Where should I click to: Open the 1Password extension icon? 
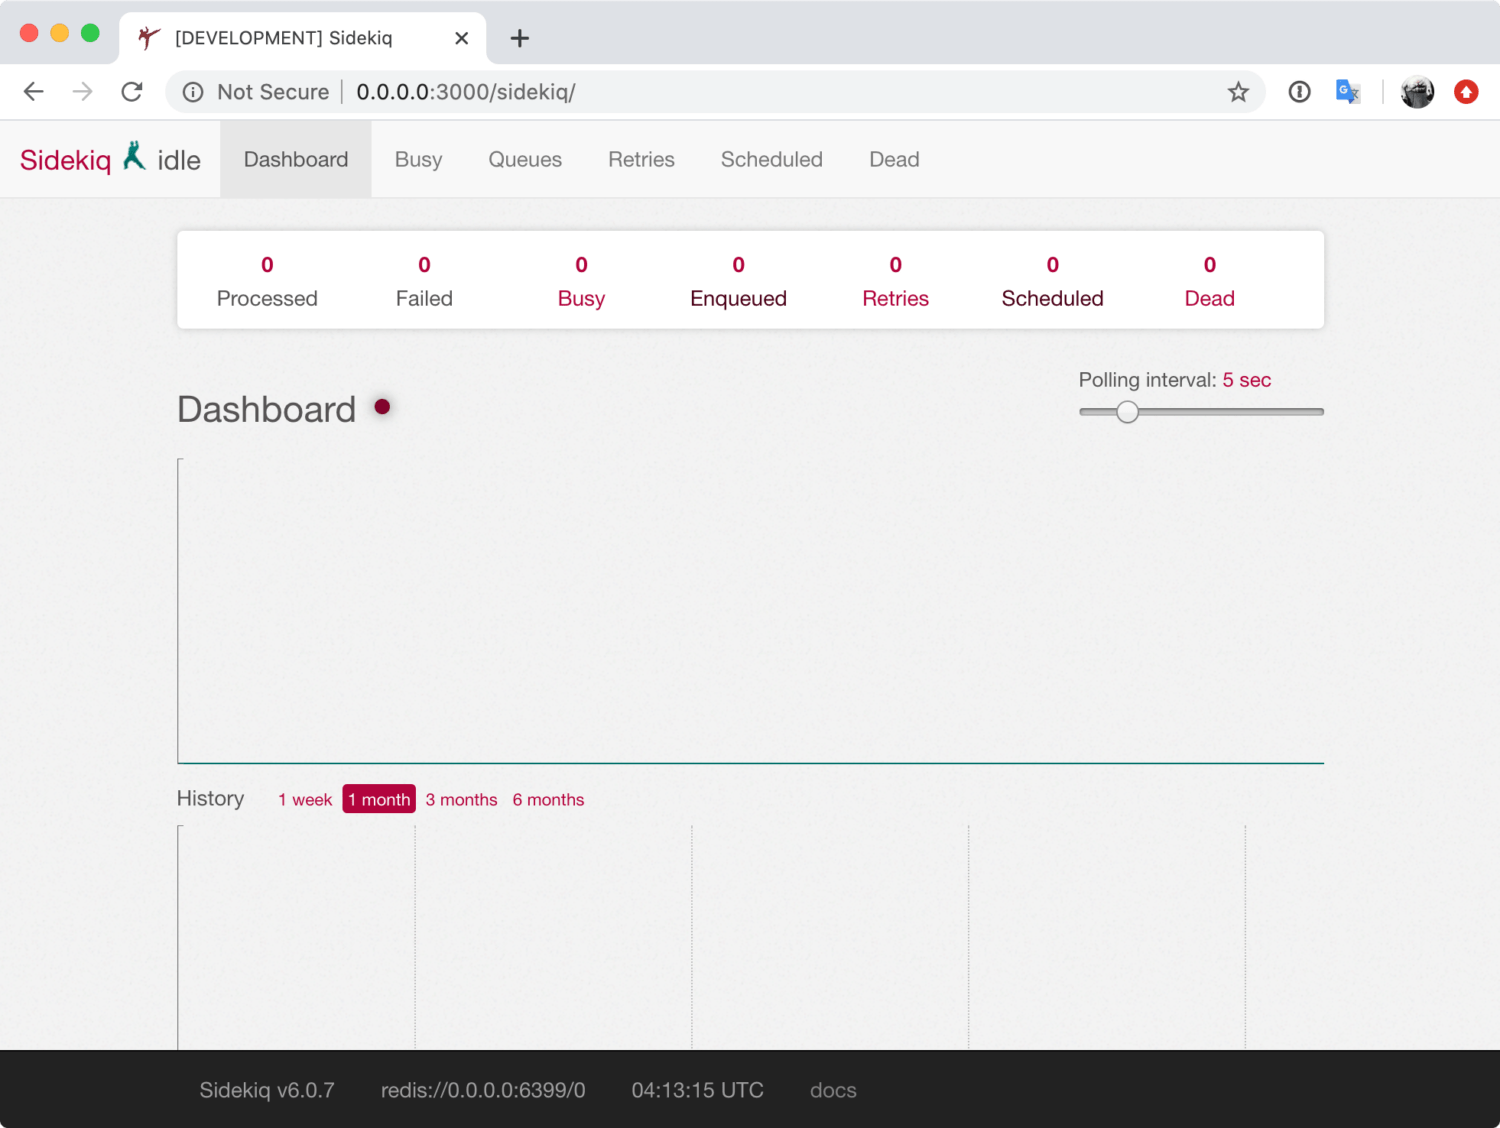1299,92
